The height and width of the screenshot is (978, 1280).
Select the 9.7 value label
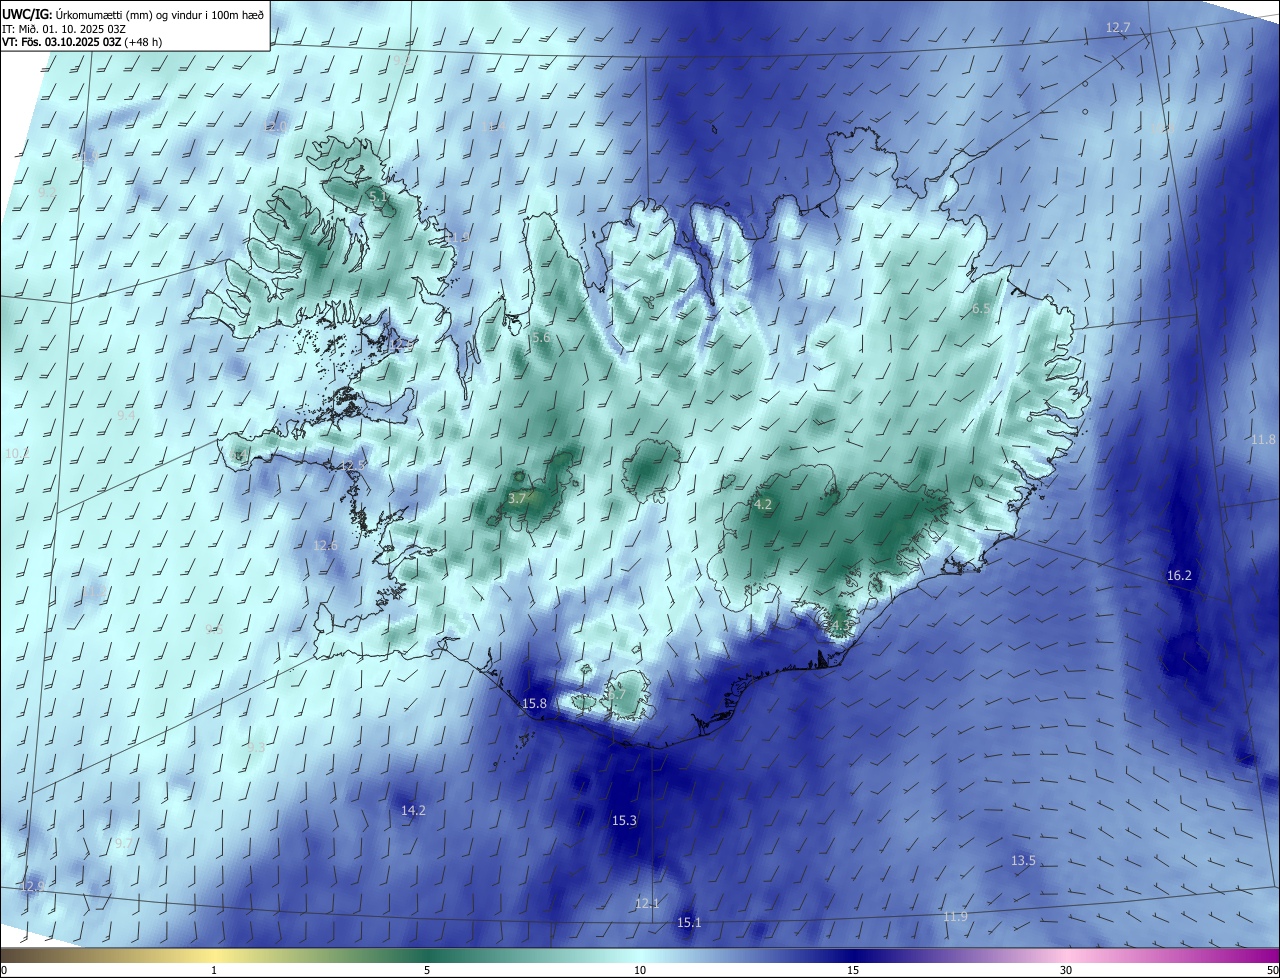point(123,845)
